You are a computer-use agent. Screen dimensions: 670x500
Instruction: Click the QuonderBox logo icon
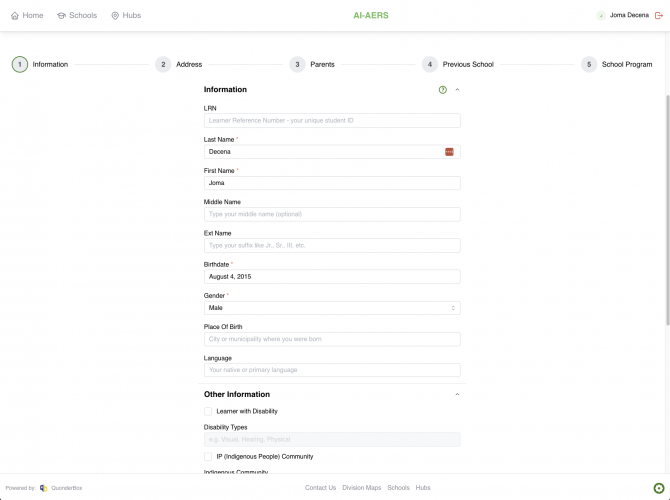tap(43, 488)
